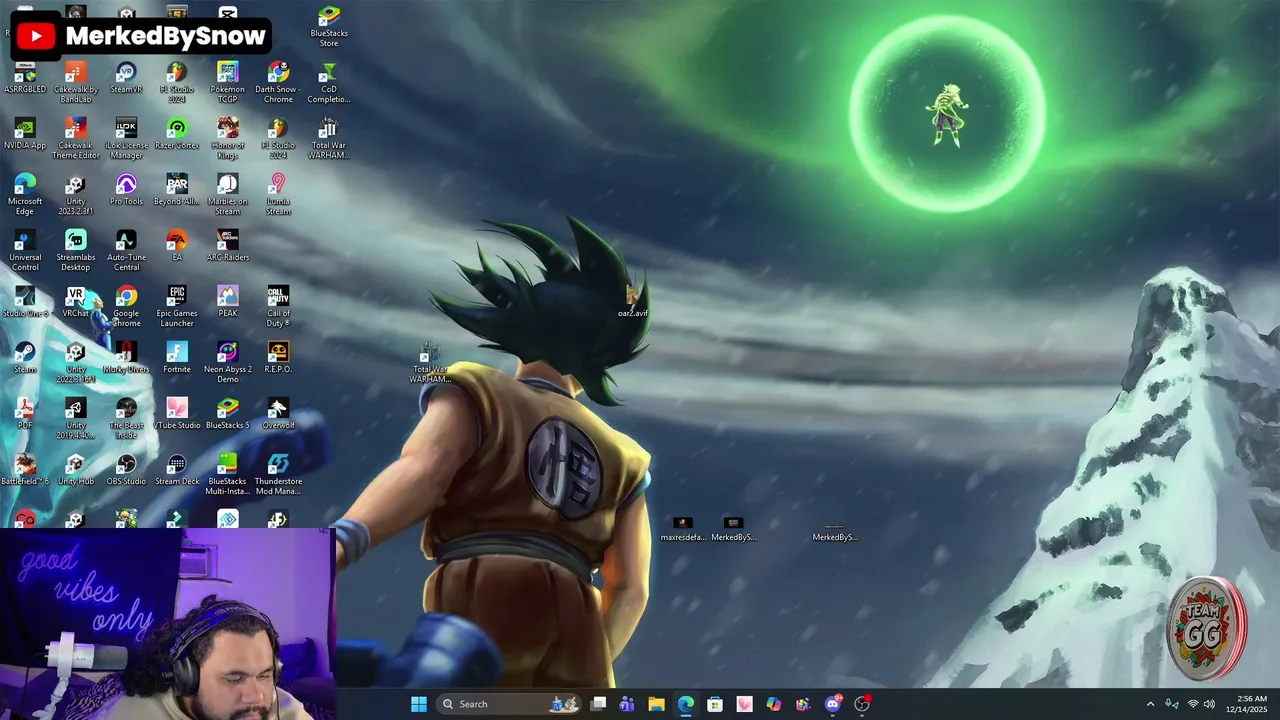Open the R.E.P.O. game shortcut

pyautogui.click(x=278, y=359)
